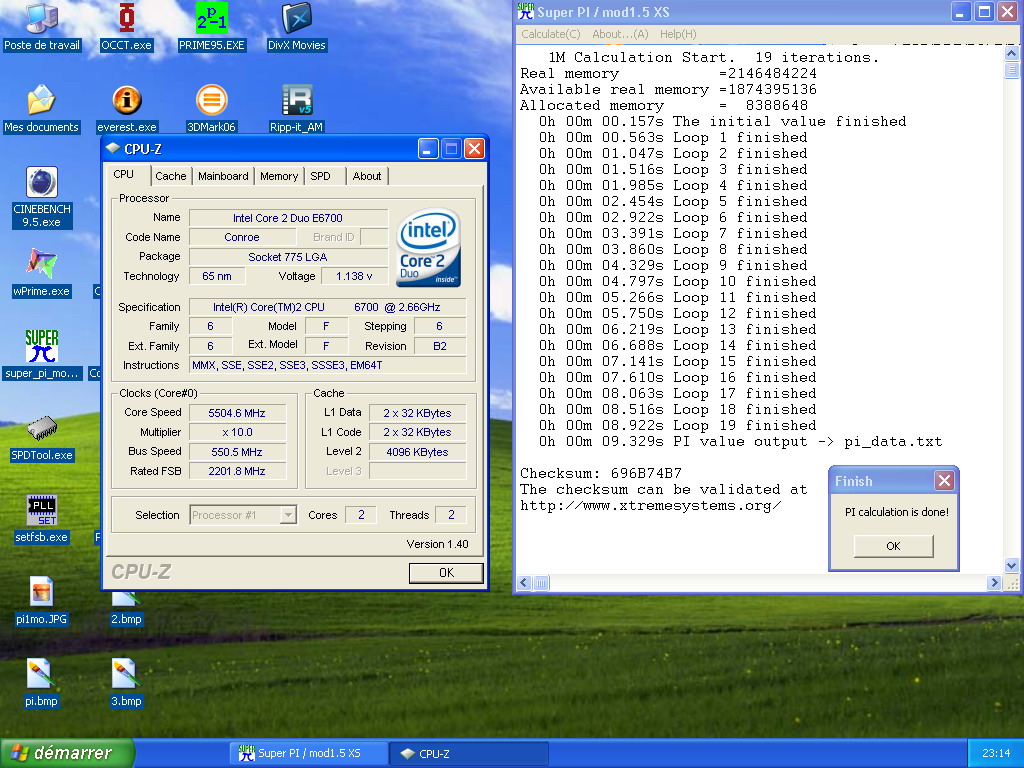Click the Intel Core 2 Duo logo in CPU-Z

click(x=428, y=248)
